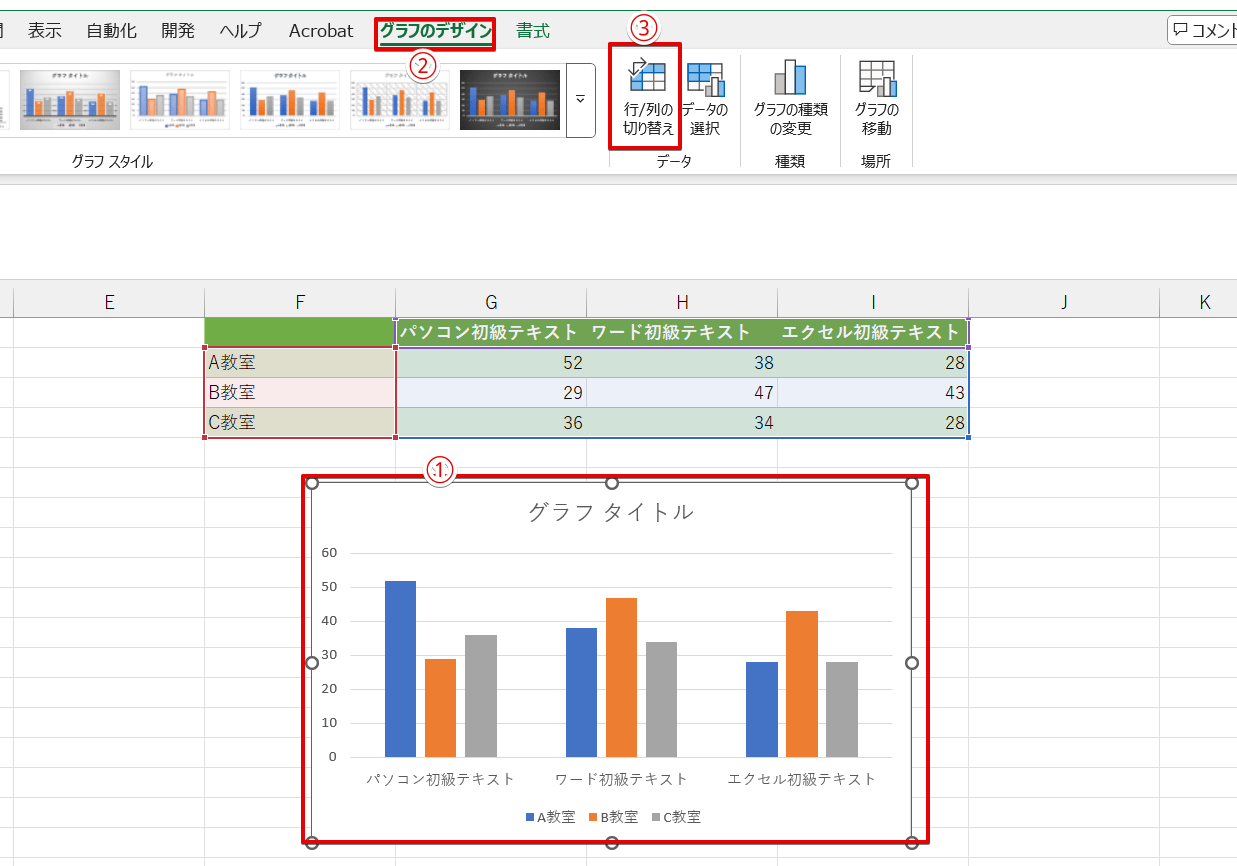This screenshot has width=1237, height=866.
Task: Click the グラフ タイトル chart title
Action: pos(610,512)
